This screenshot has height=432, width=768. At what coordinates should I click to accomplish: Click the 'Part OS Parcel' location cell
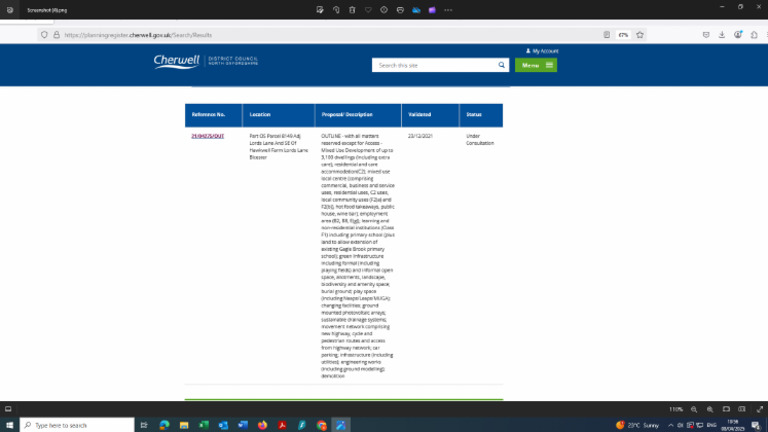point(279,146)
